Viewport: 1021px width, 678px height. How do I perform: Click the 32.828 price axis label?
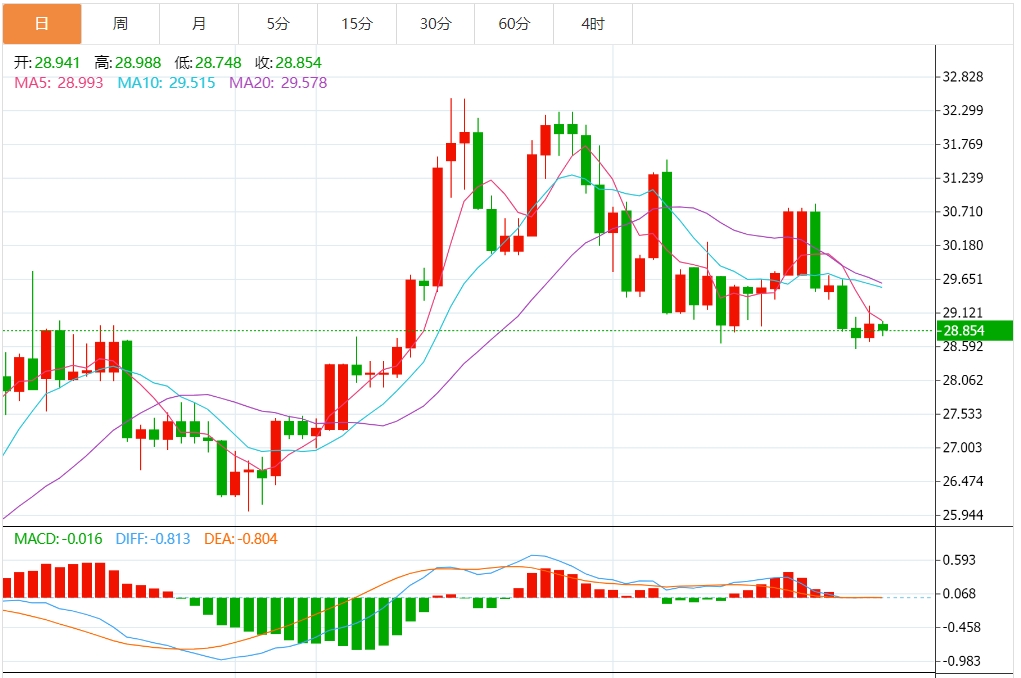click(x=963, y=77)
